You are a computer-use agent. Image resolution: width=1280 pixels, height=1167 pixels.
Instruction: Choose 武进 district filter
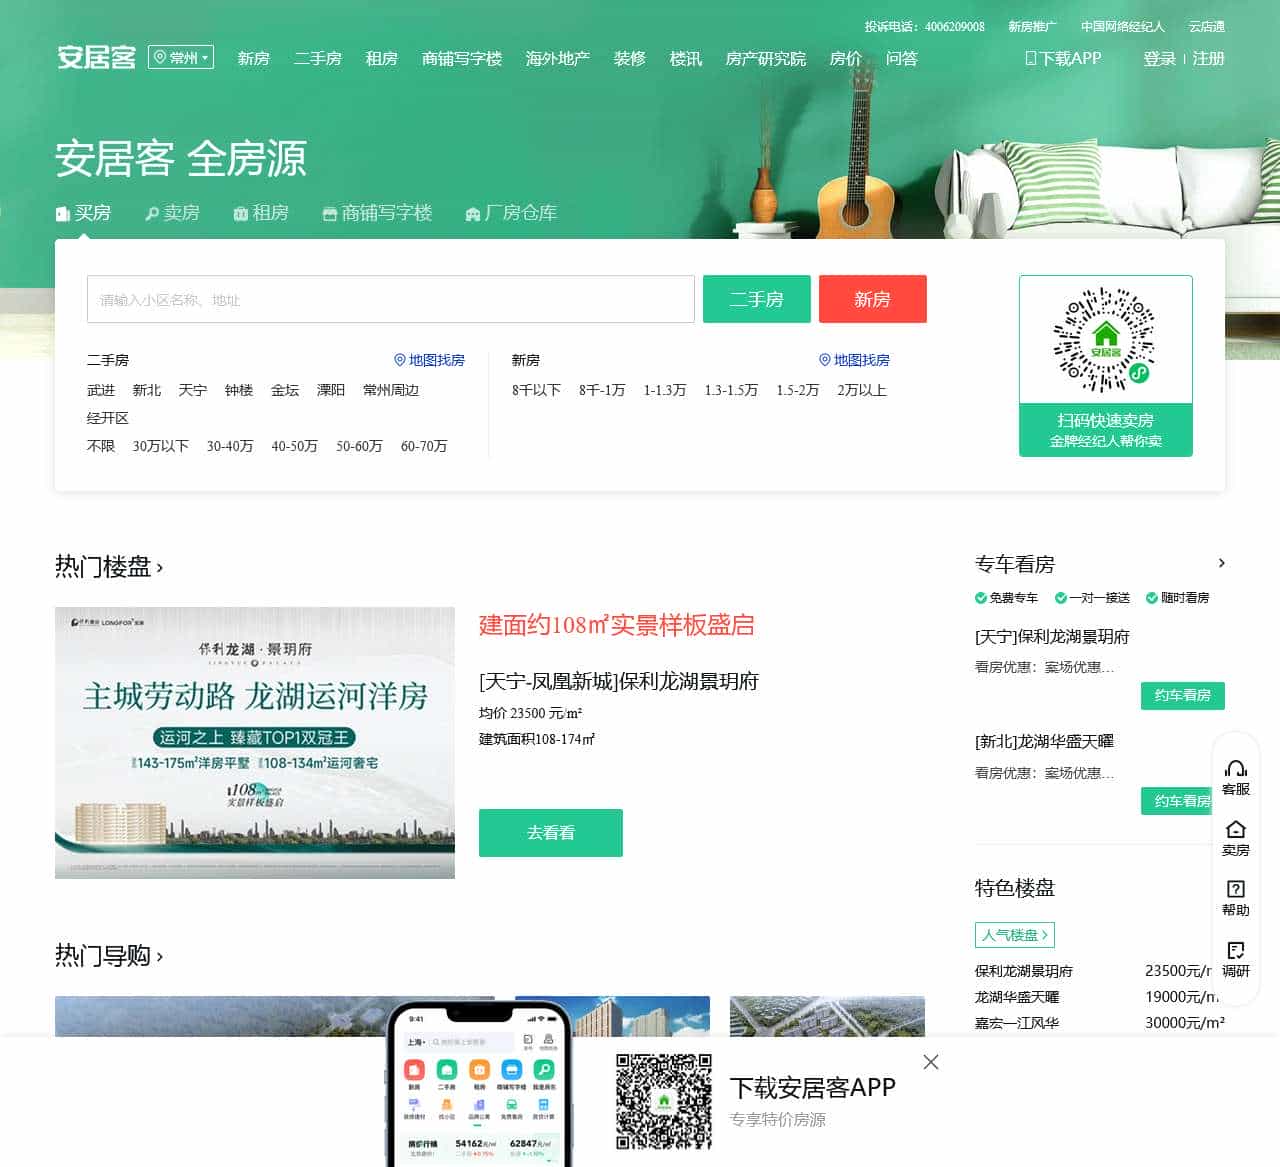(x=101, y=390)
